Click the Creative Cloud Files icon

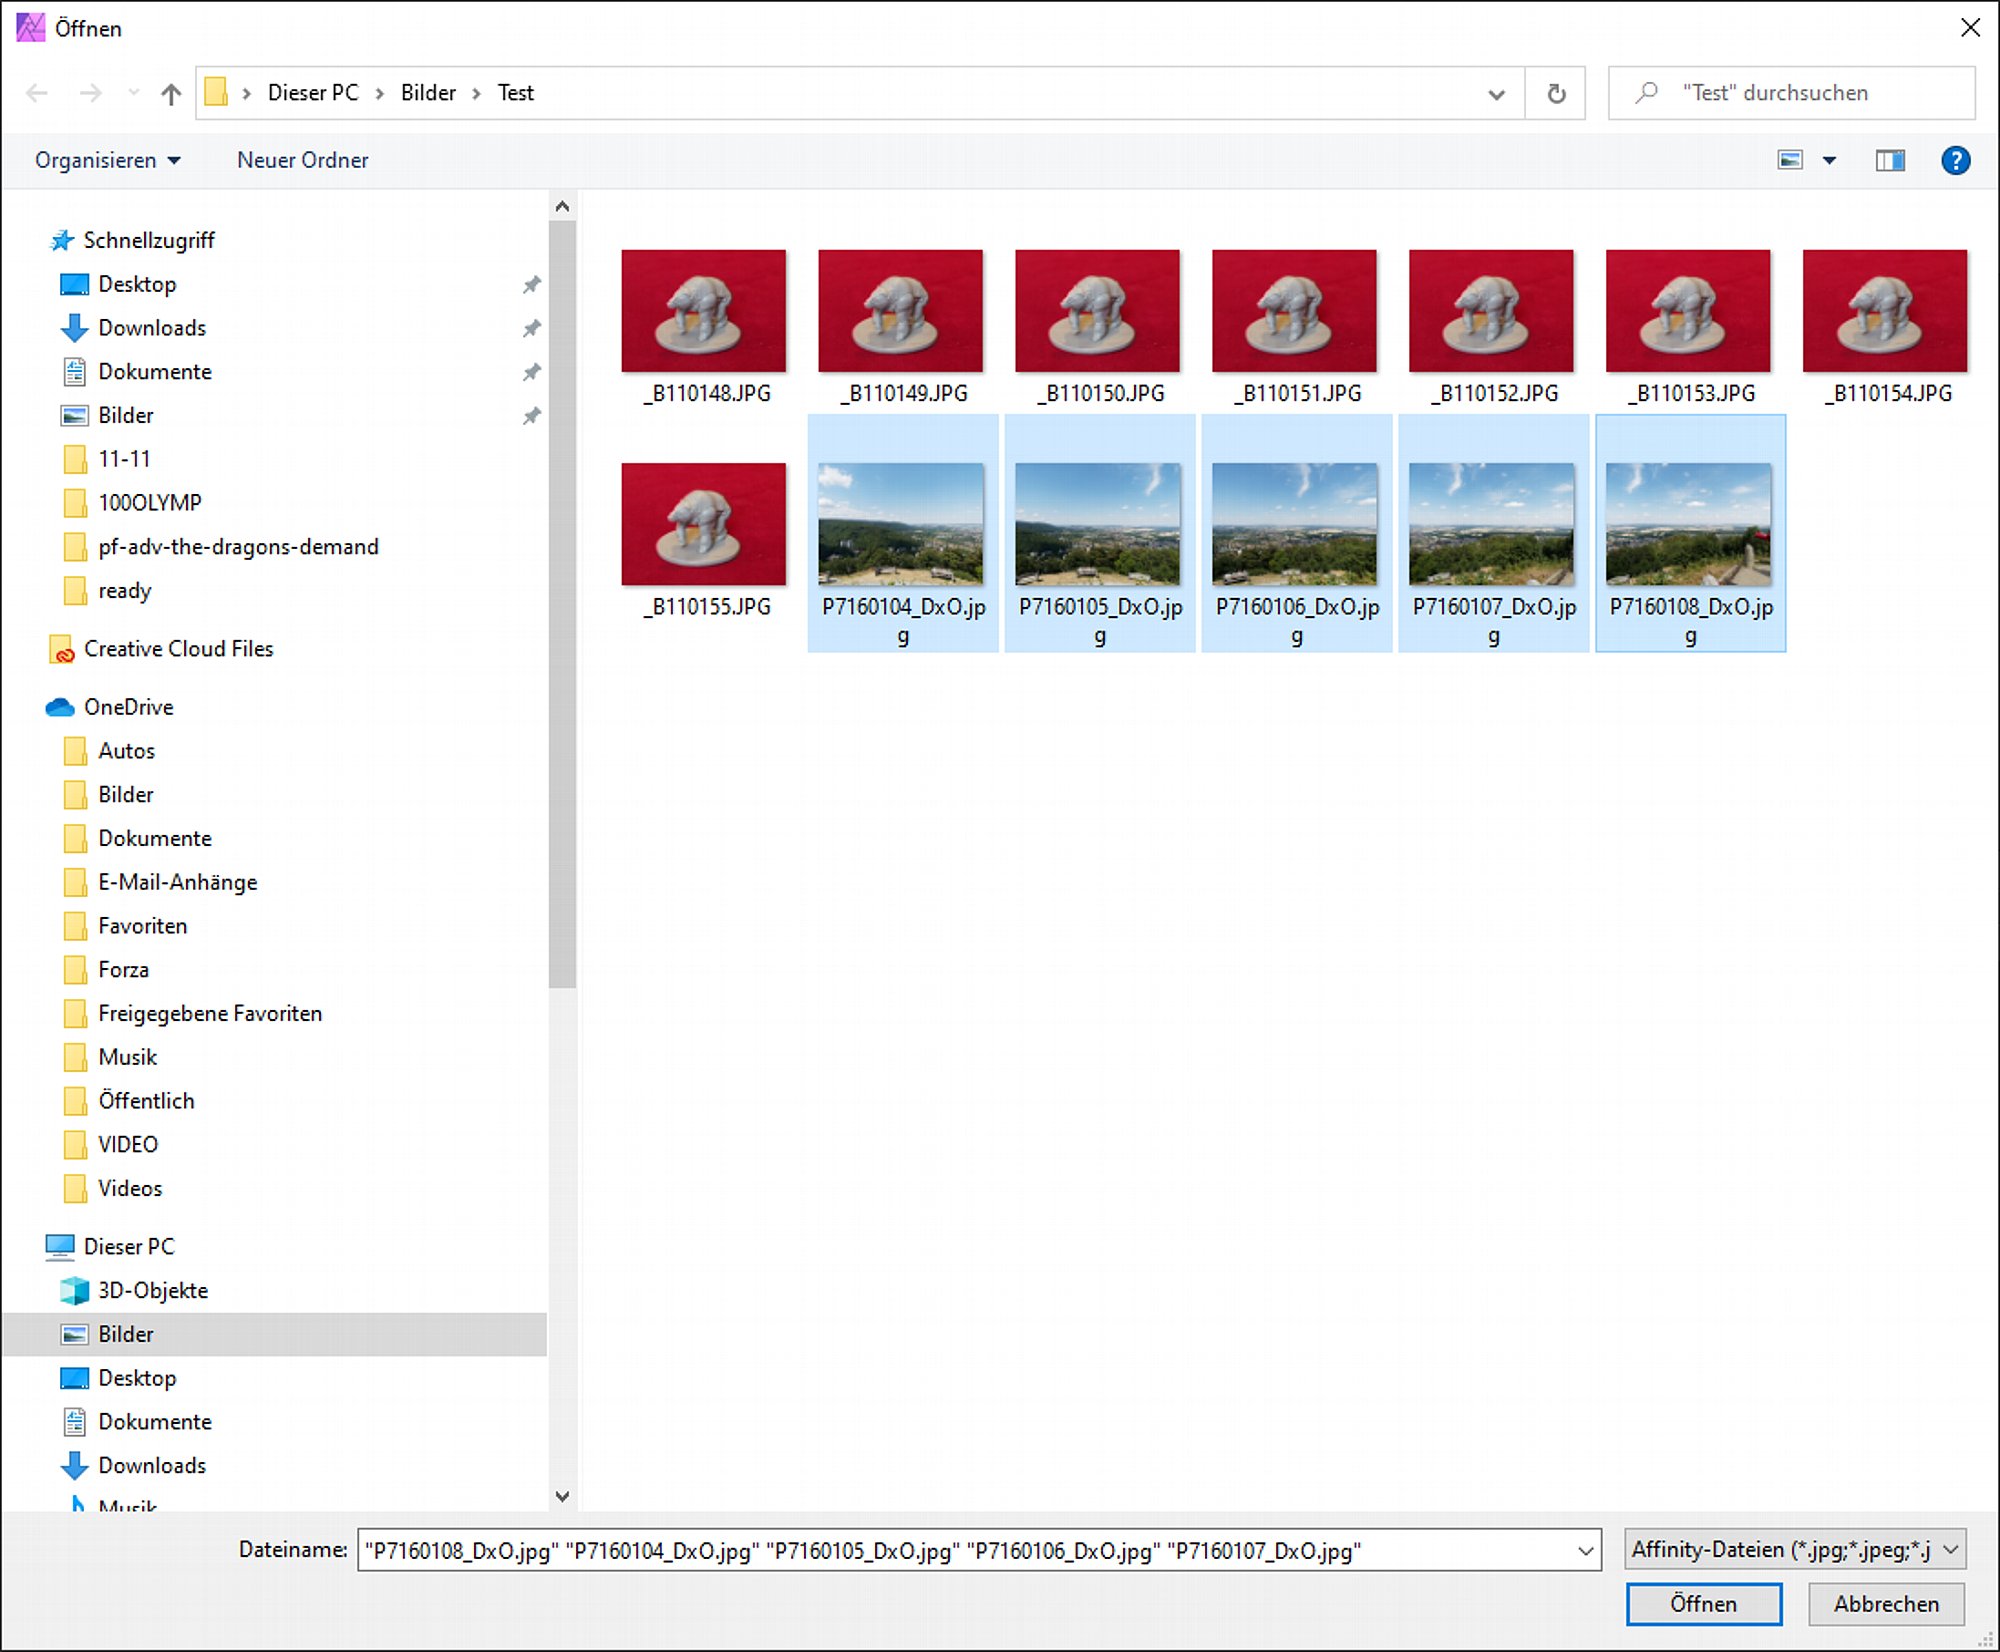coord(61,649)
